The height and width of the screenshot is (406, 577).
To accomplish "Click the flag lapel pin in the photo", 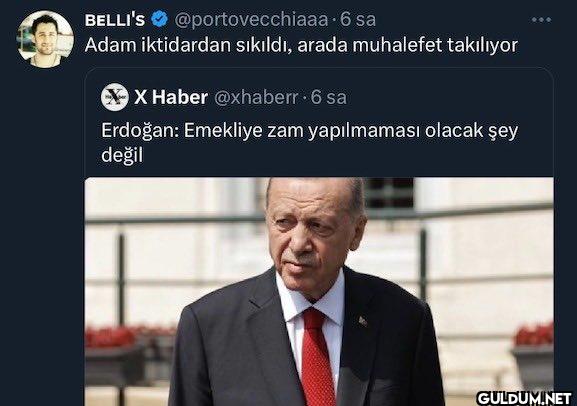I will [363, 321].
